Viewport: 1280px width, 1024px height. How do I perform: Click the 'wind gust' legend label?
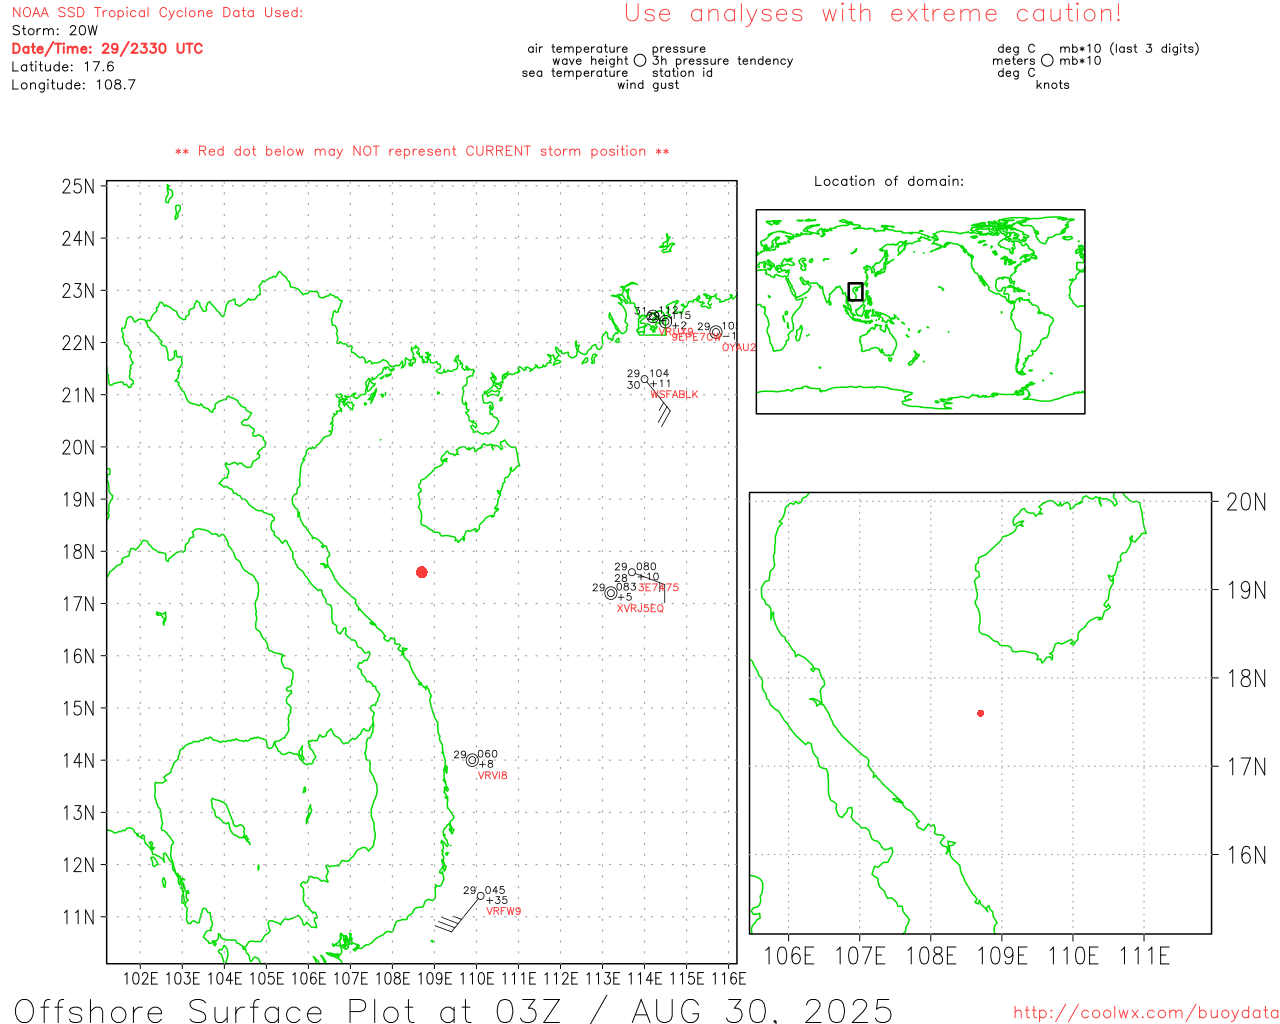coord(648,85)
